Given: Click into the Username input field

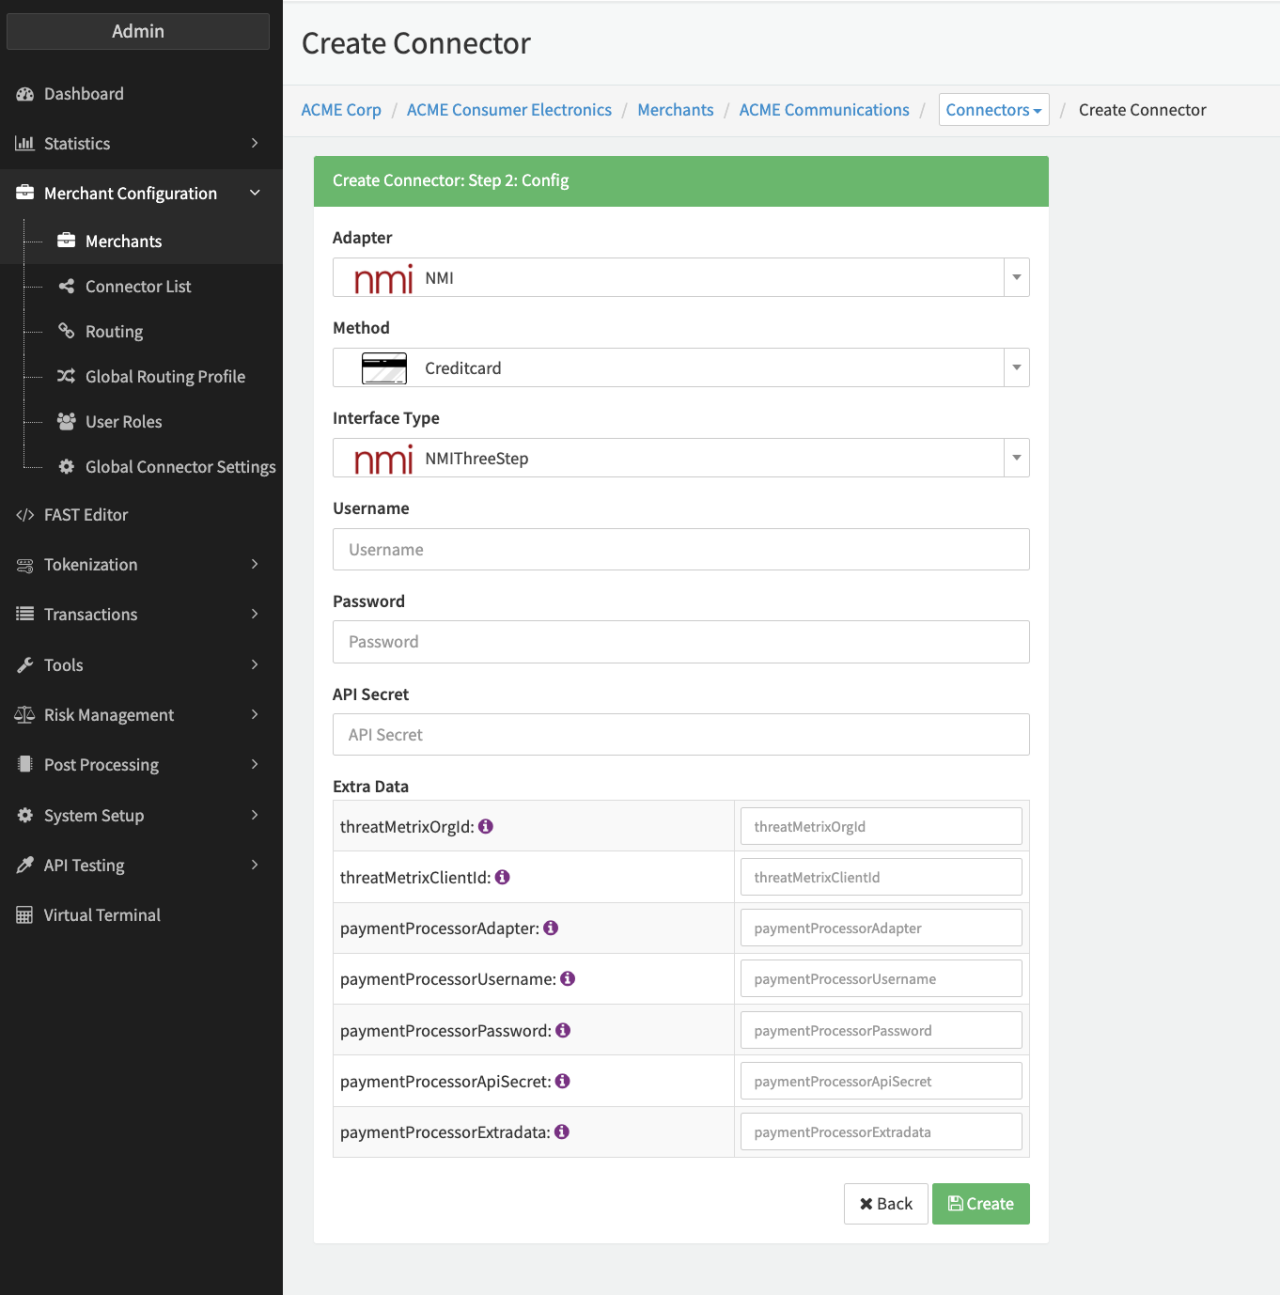Looking at the screenshot, I should [680, 550].
